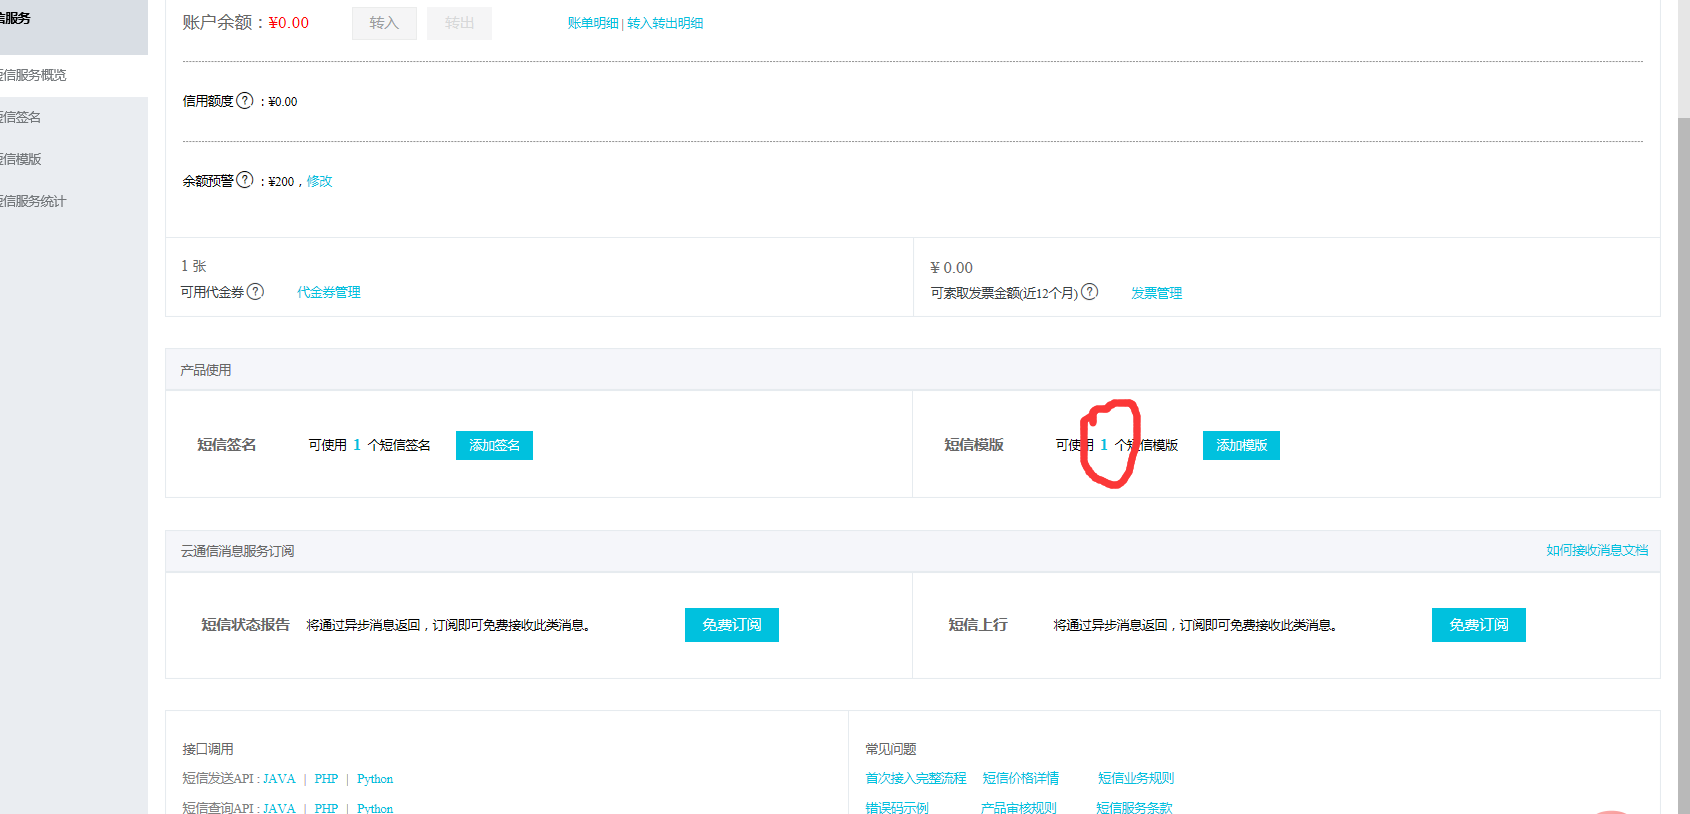
Task: Click the 修改 link for balance alert
Action: (319, 181)
